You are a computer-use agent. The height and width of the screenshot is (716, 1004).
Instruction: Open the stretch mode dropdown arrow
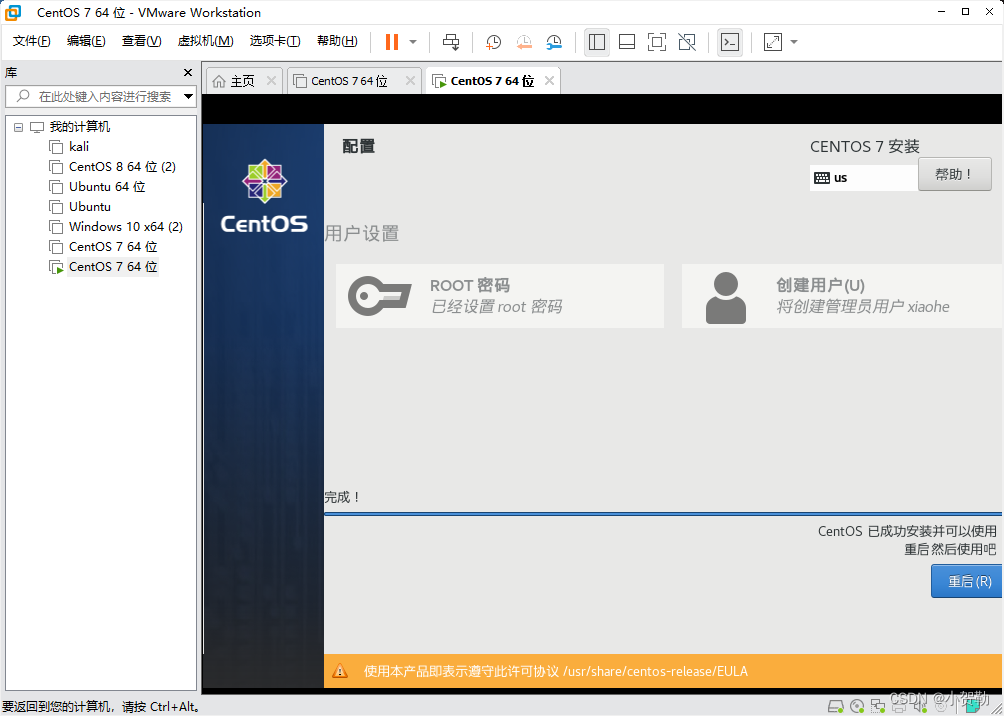click(x=794, y=42)
